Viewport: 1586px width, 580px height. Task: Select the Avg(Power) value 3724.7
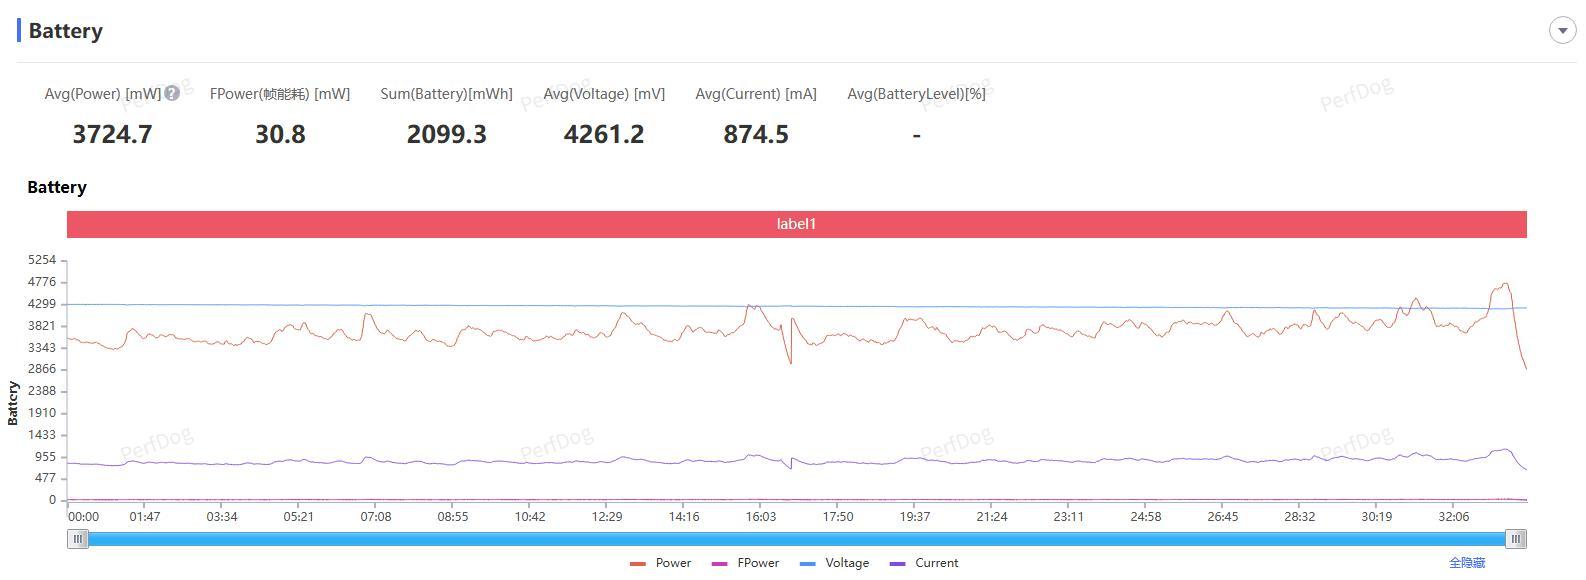(112, 134)
